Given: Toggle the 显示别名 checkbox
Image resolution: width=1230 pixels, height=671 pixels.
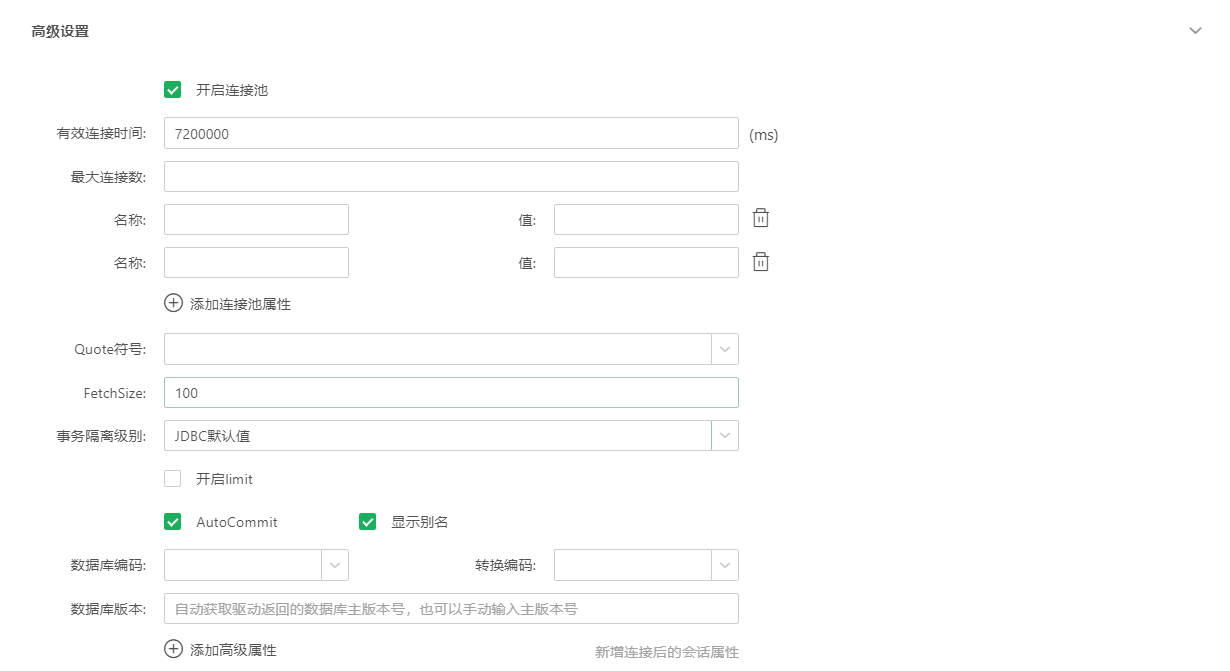Looking at the screenshot, I should coord(368,522).
